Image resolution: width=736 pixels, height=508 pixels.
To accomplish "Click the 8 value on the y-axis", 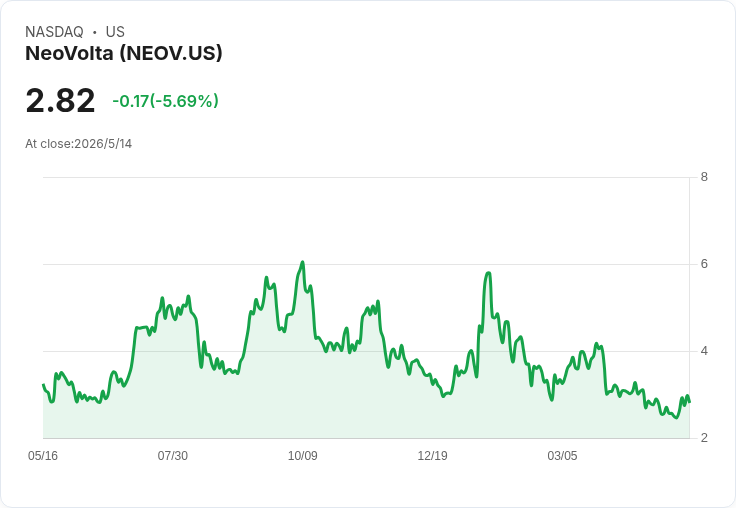I will (704, 177).
